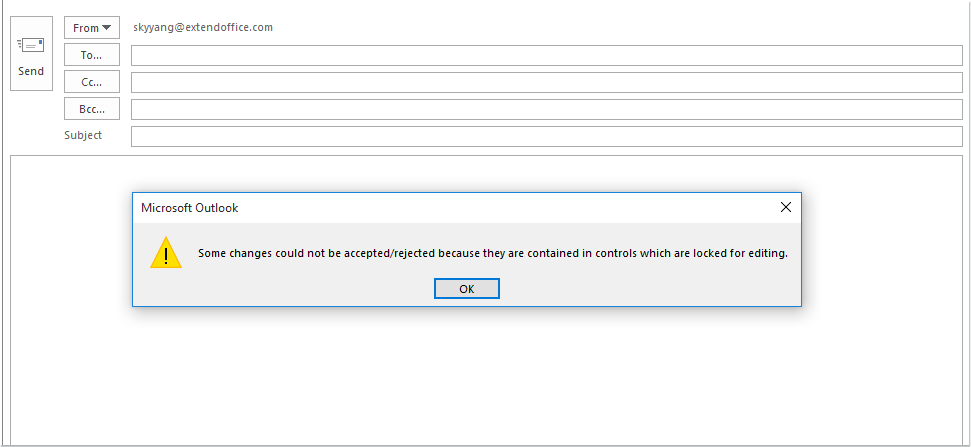
Task: Click the skyyang@extendoffice.com sender address
Action: 203,27
